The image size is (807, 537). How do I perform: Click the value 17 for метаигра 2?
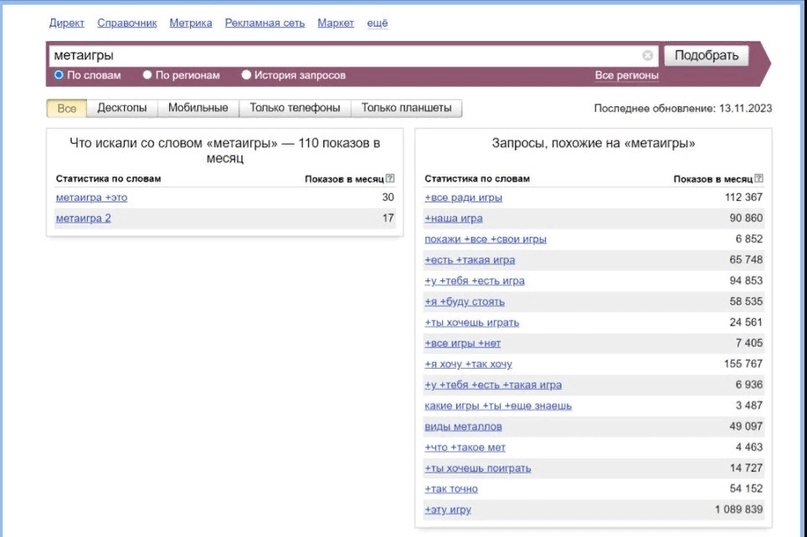pyautogui.click(x=388, y=218)
